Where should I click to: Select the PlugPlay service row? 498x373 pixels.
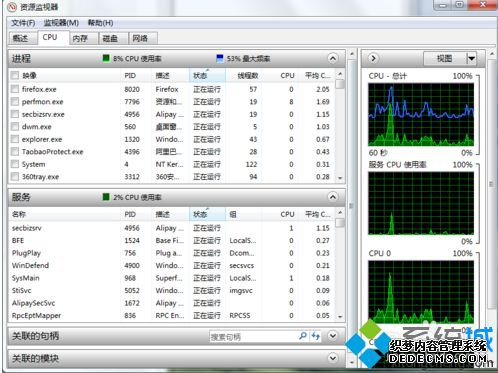[172, 253]
